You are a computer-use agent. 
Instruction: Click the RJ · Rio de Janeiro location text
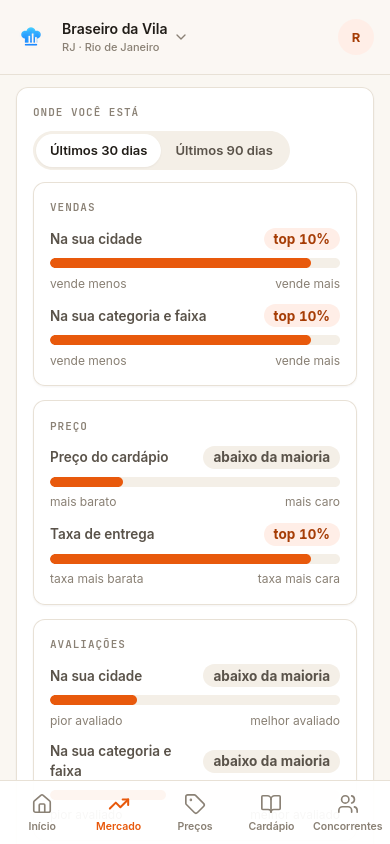[x=110, y=47]
